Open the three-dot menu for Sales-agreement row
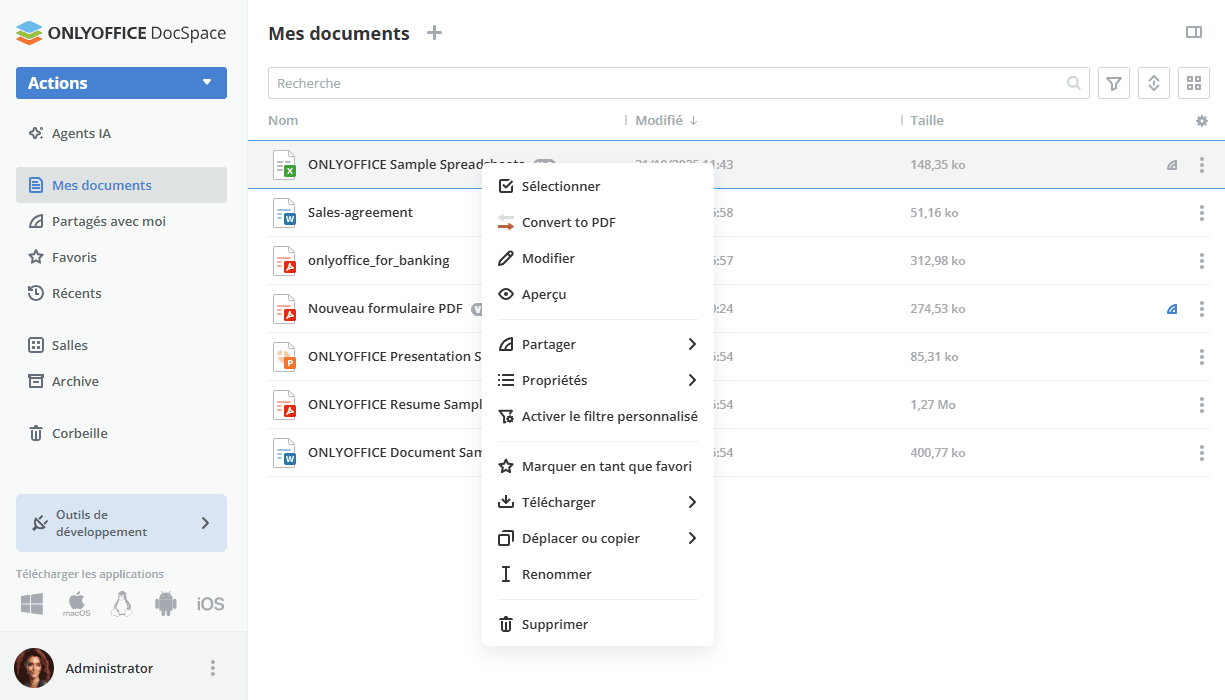The width and height of the screenshot is (1225, 700). pos(1201,213)
